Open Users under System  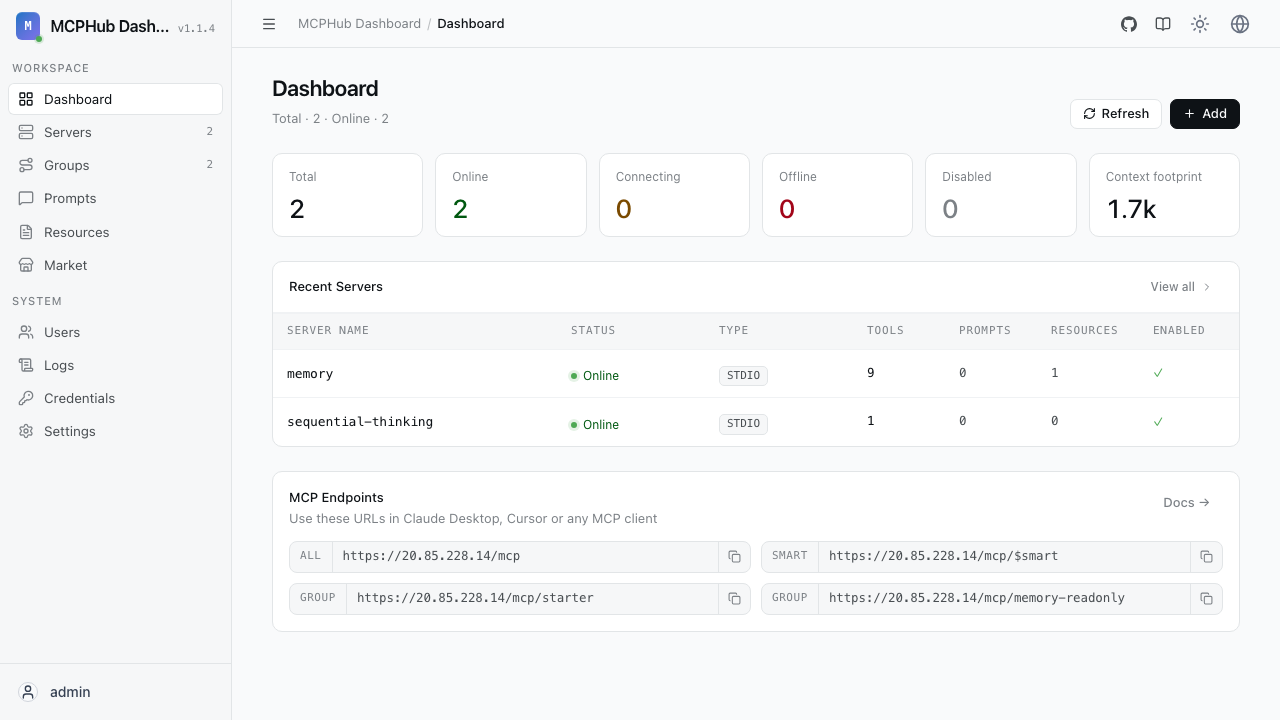[x=115, y=332]
